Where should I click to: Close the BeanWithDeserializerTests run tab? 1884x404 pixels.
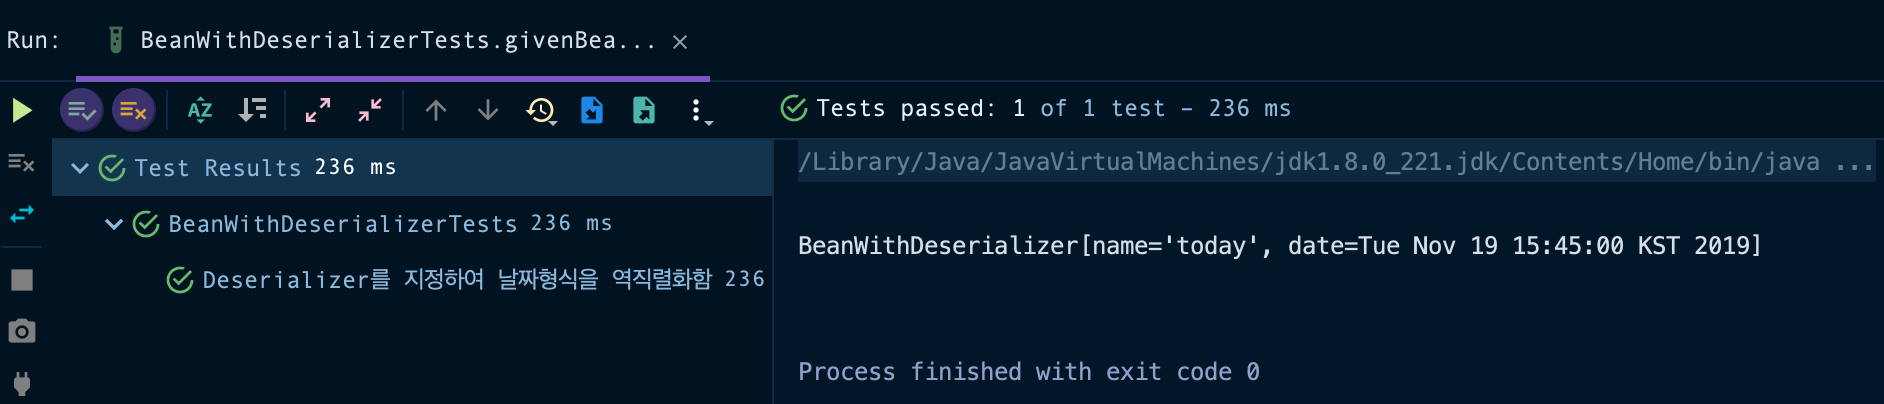point(680,42)
